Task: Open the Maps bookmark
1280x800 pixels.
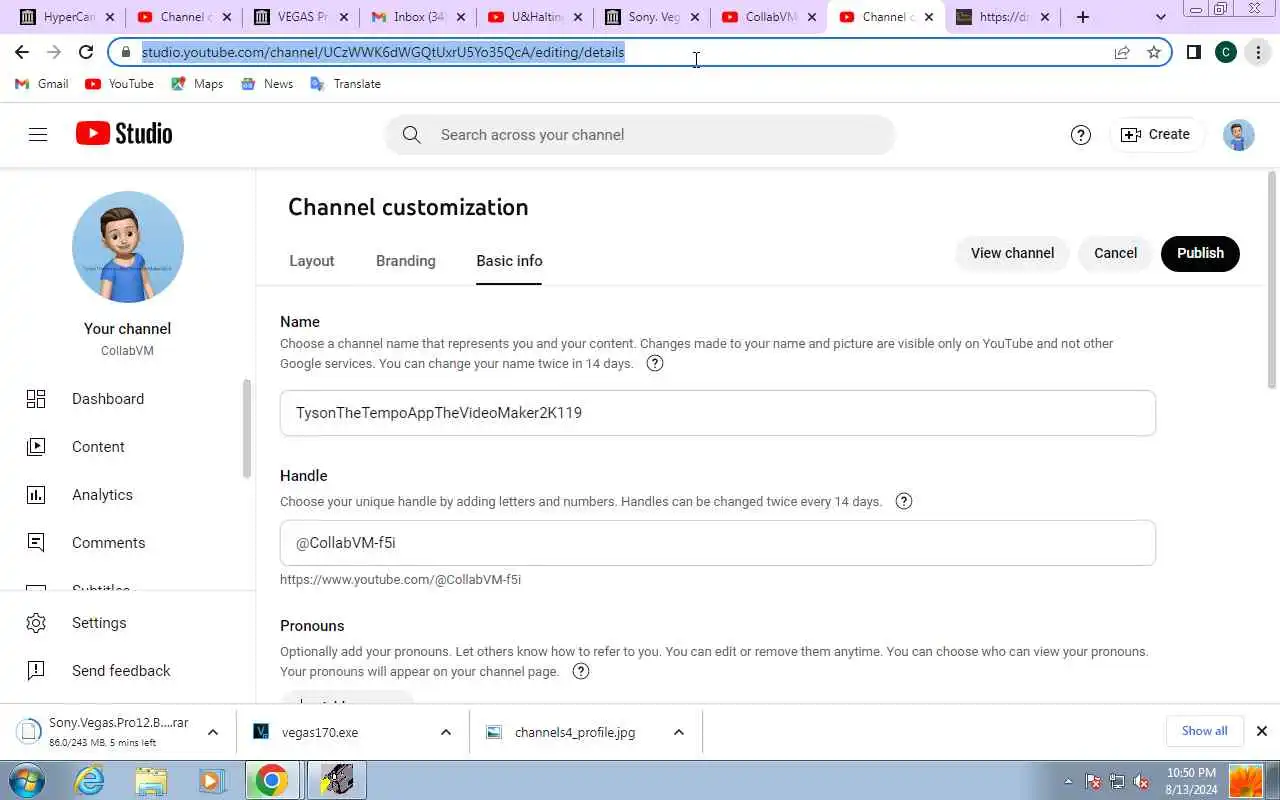Action: [197, 84]
